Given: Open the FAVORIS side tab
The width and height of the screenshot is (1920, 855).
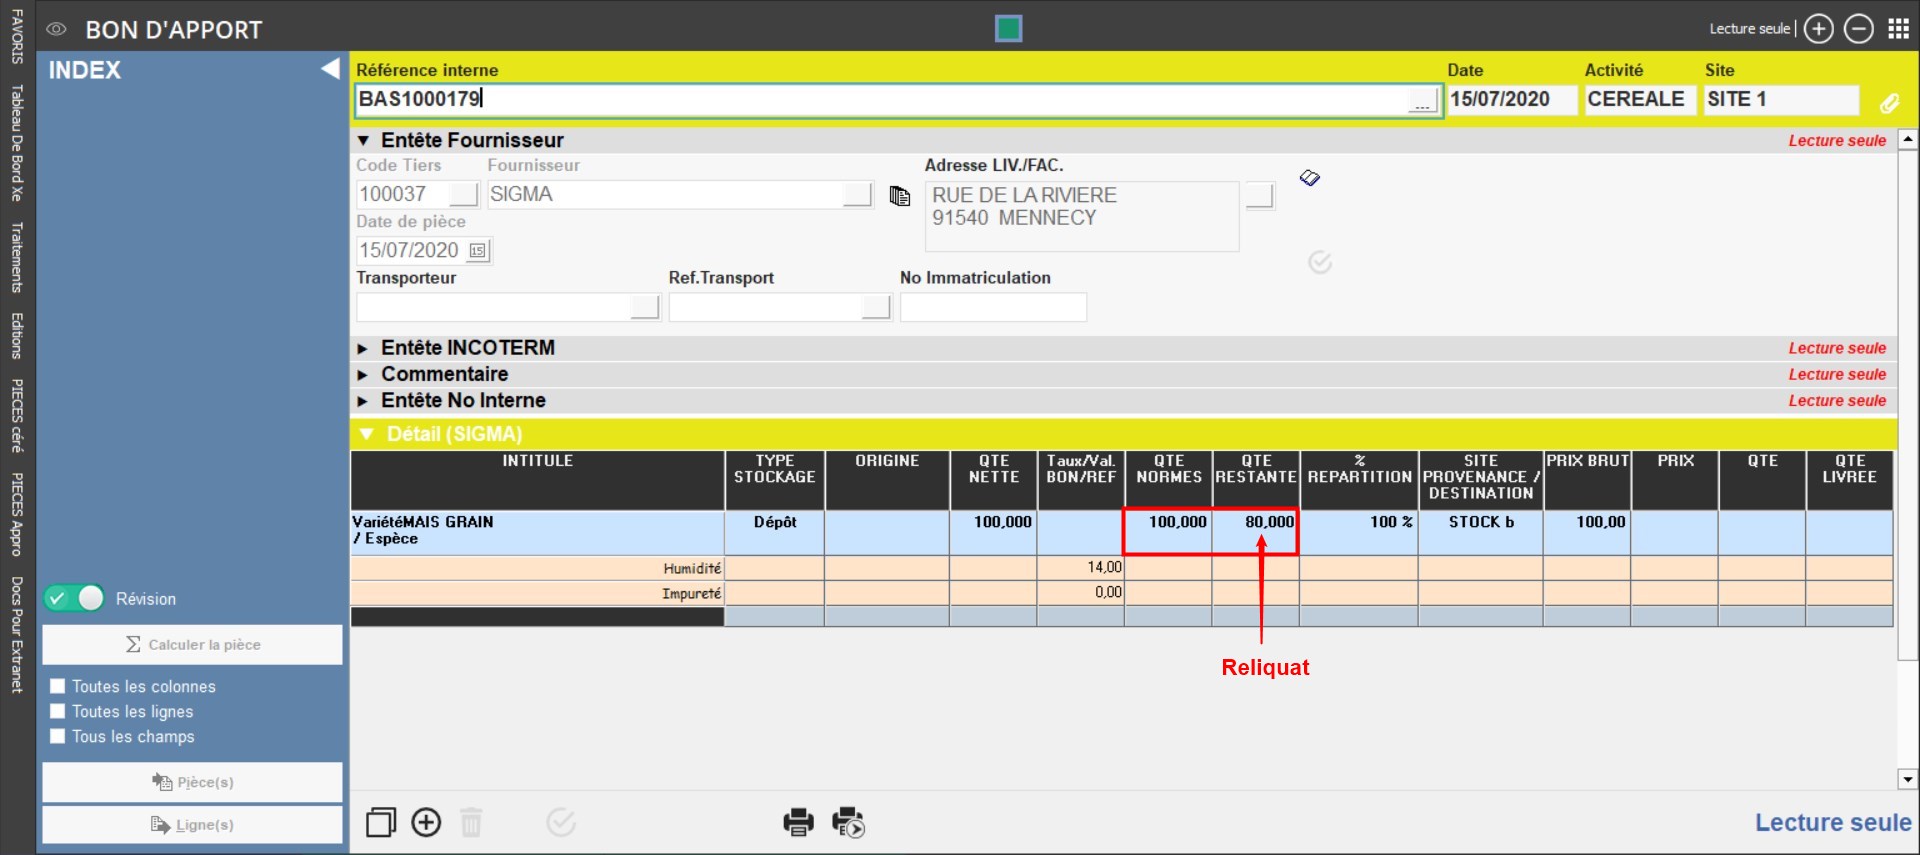Looking at the screenshot, I should pyautogui.click(x=17, y=37).
